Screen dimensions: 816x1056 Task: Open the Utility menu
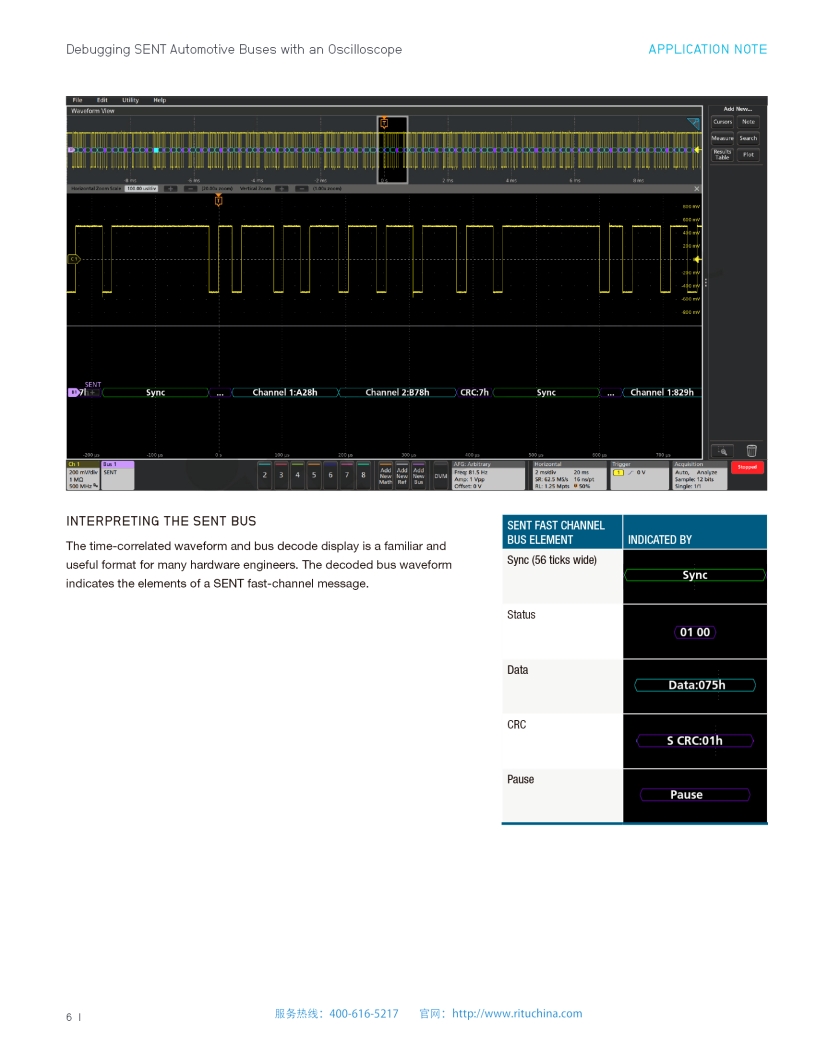coord(131,100)
